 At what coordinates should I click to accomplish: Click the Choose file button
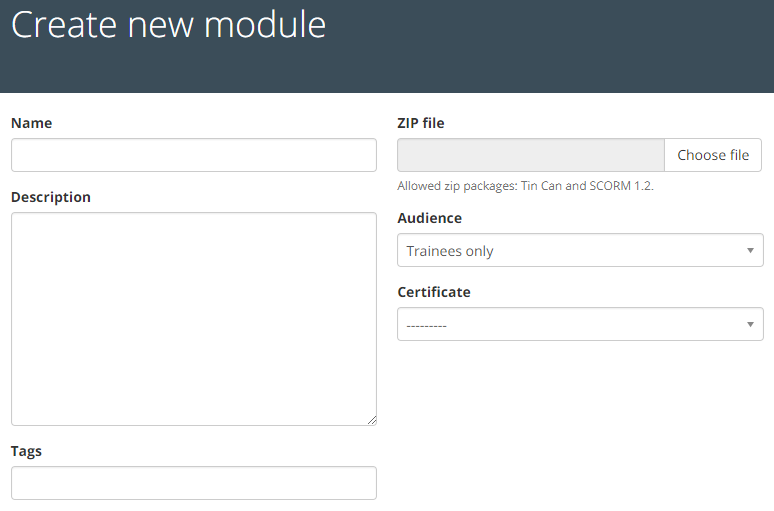tap(713, 155)
